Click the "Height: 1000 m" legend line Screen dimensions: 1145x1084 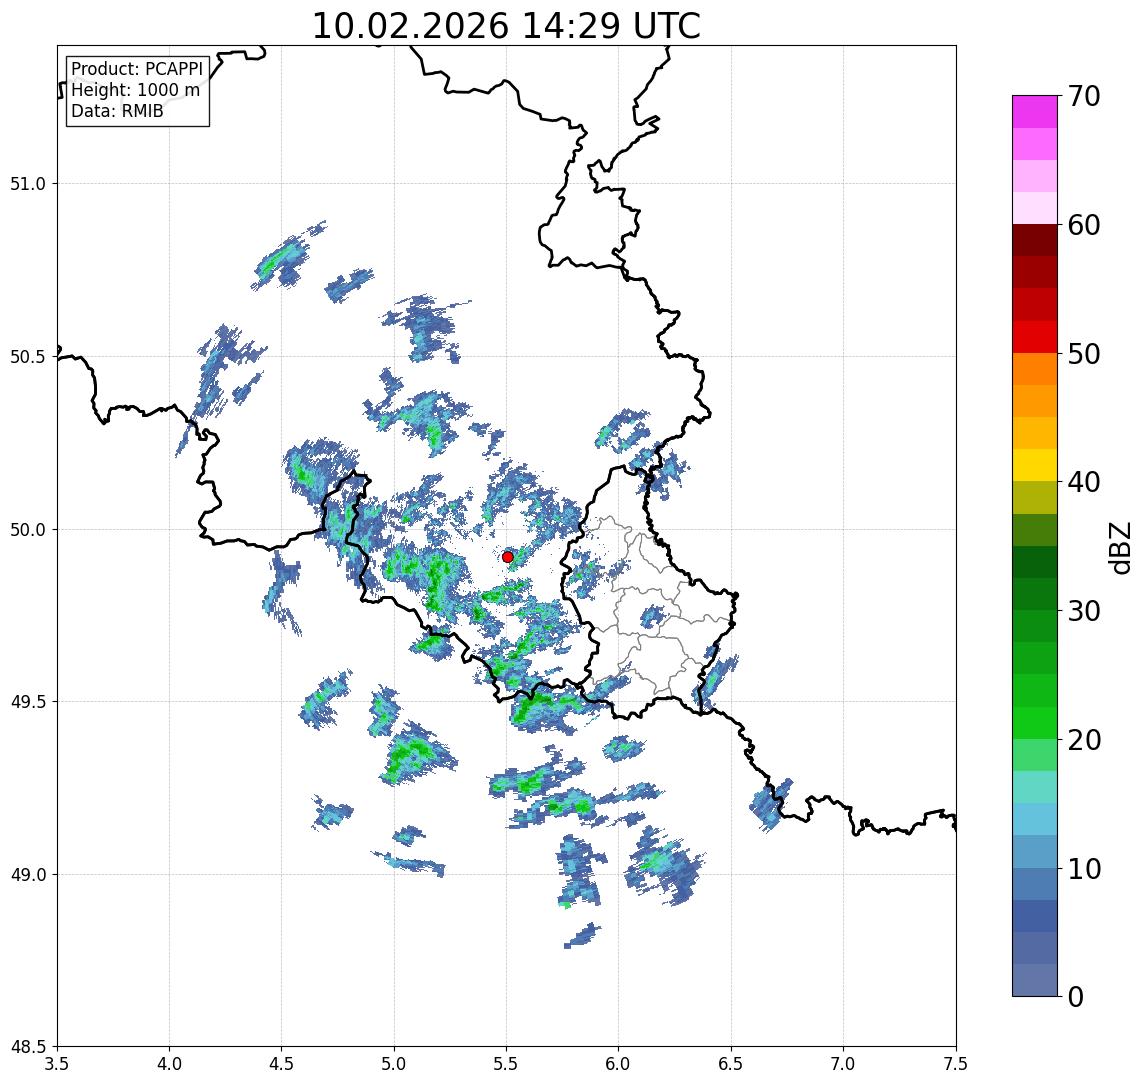pyautogui.click(x=135, y=90)
